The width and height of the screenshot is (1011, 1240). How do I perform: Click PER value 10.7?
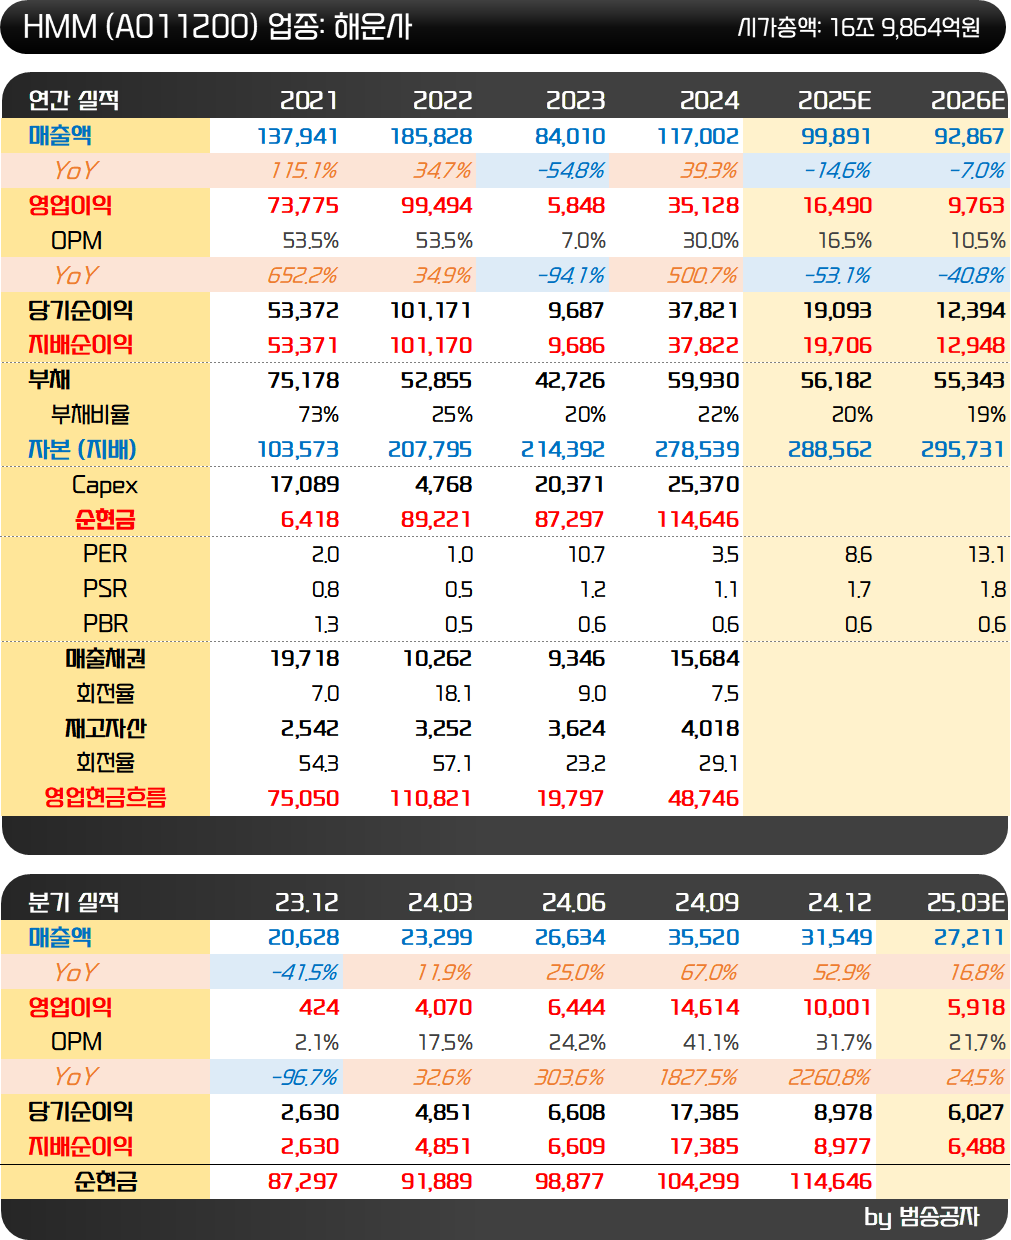[x=587, y=555]
